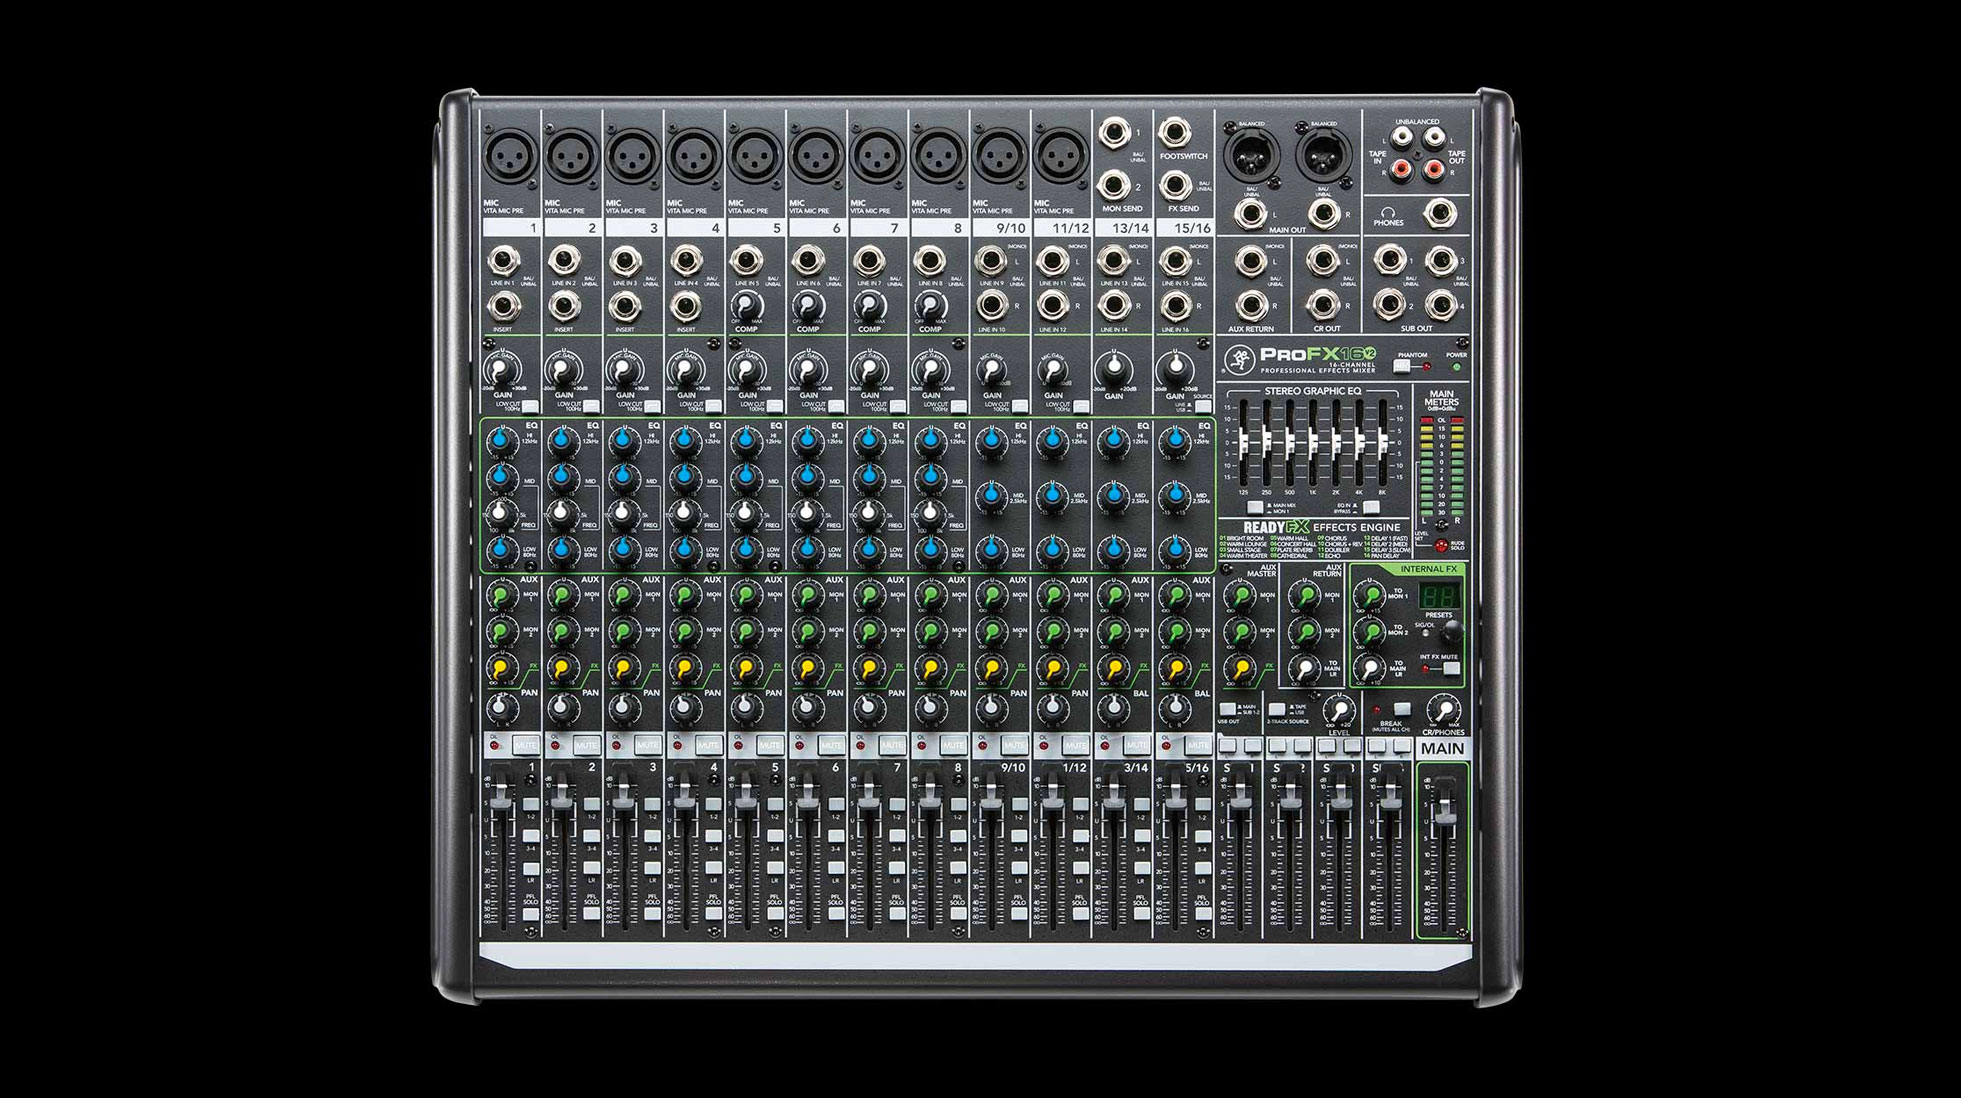The height and width of the screenshot is (1098, 1961).
Task: Toggle the INT FX MUTE button
Action: [1450, 668]
